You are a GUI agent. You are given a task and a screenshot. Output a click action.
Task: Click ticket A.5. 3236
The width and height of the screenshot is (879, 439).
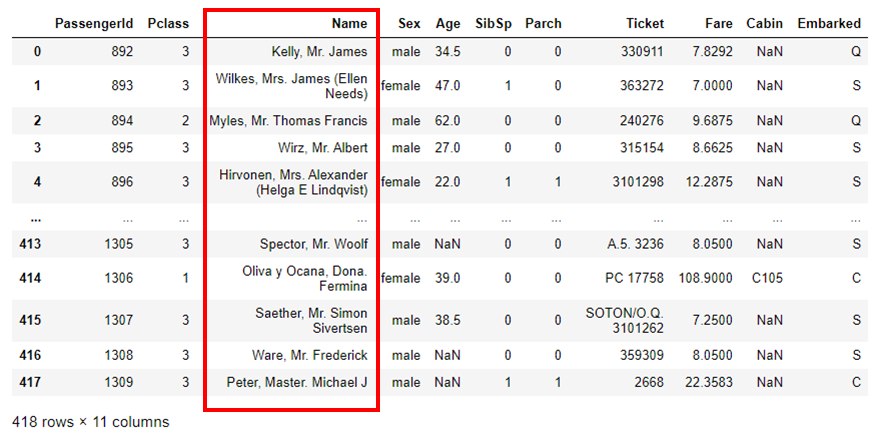636,244
